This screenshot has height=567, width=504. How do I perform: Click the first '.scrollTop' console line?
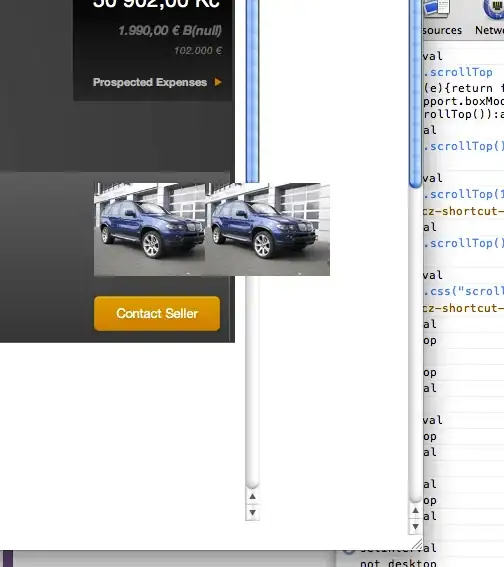tap(458, 72)
